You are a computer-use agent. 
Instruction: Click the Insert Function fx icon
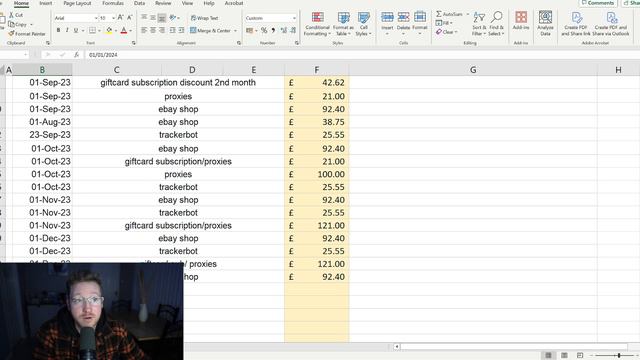76,55
